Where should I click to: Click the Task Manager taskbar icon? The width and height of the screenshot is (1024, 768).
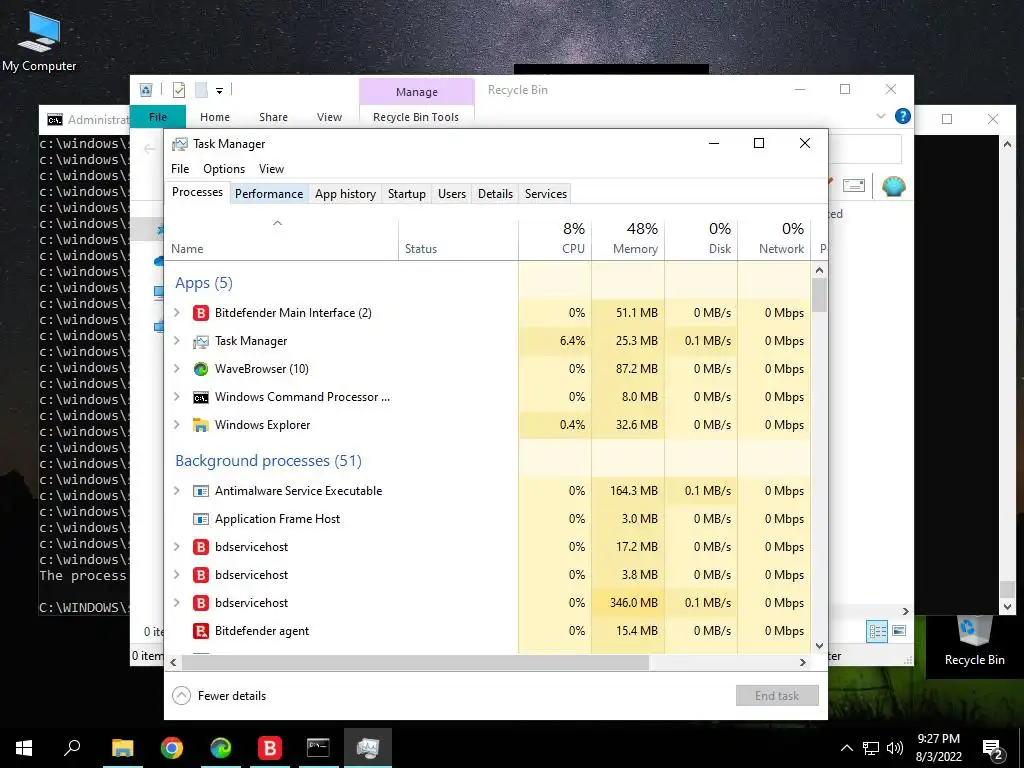pos(368,748)
